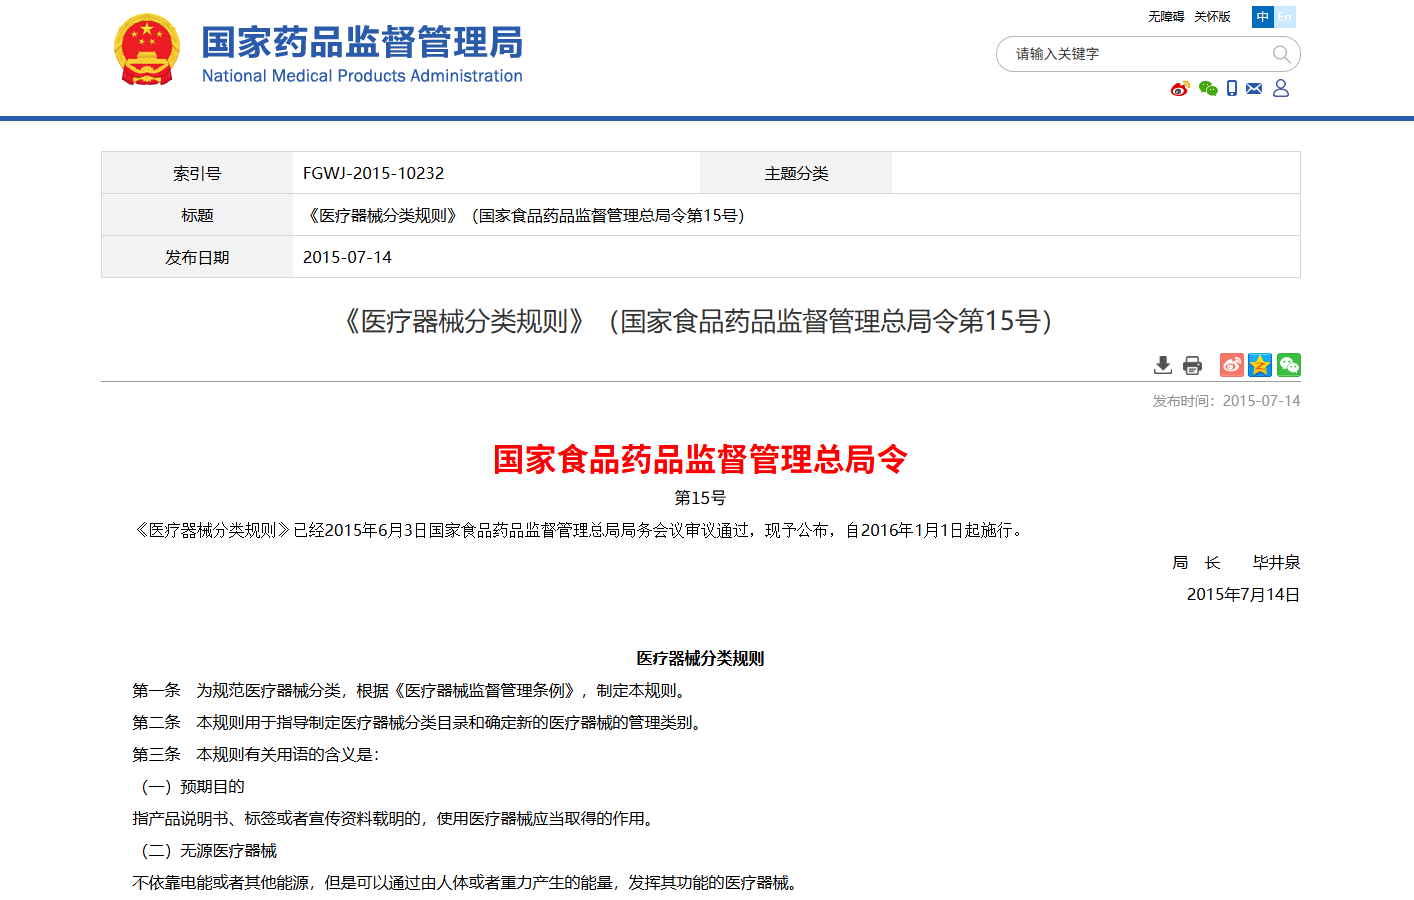
Task: Click the 第三条 article paragraph
Action: 256,755
